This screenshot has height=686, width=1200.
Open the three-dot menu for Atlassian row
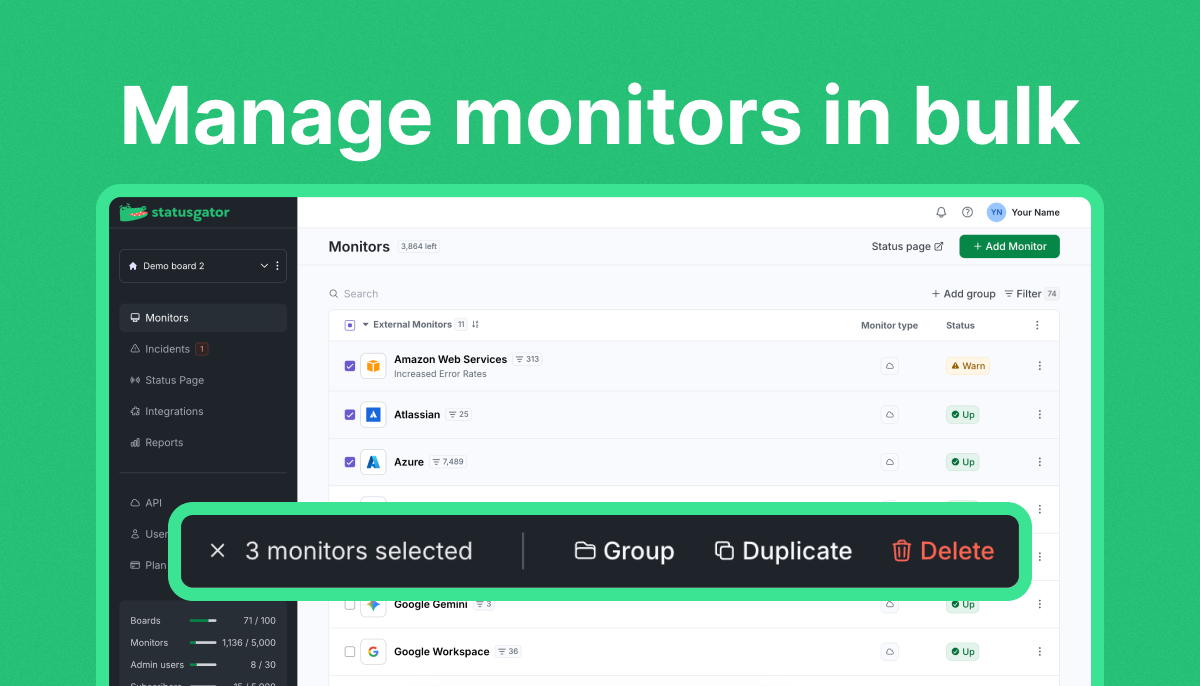[1039, 414]
